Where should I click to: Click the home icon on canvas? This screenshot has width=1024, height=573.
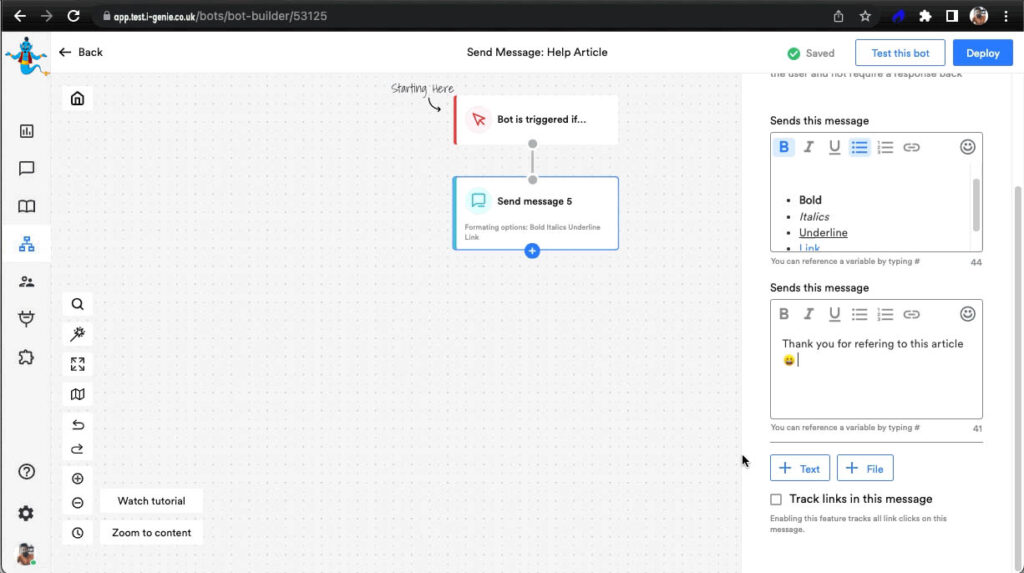(77, 99)
